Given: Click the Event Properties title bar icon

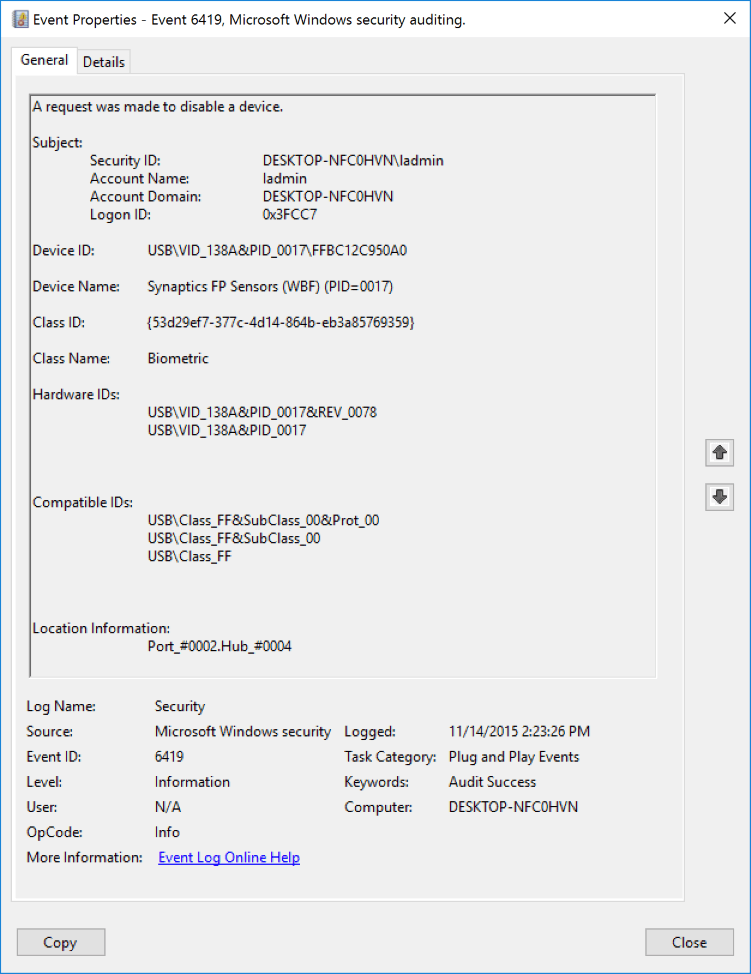Looking at the screenshot, I should [19, 19].
